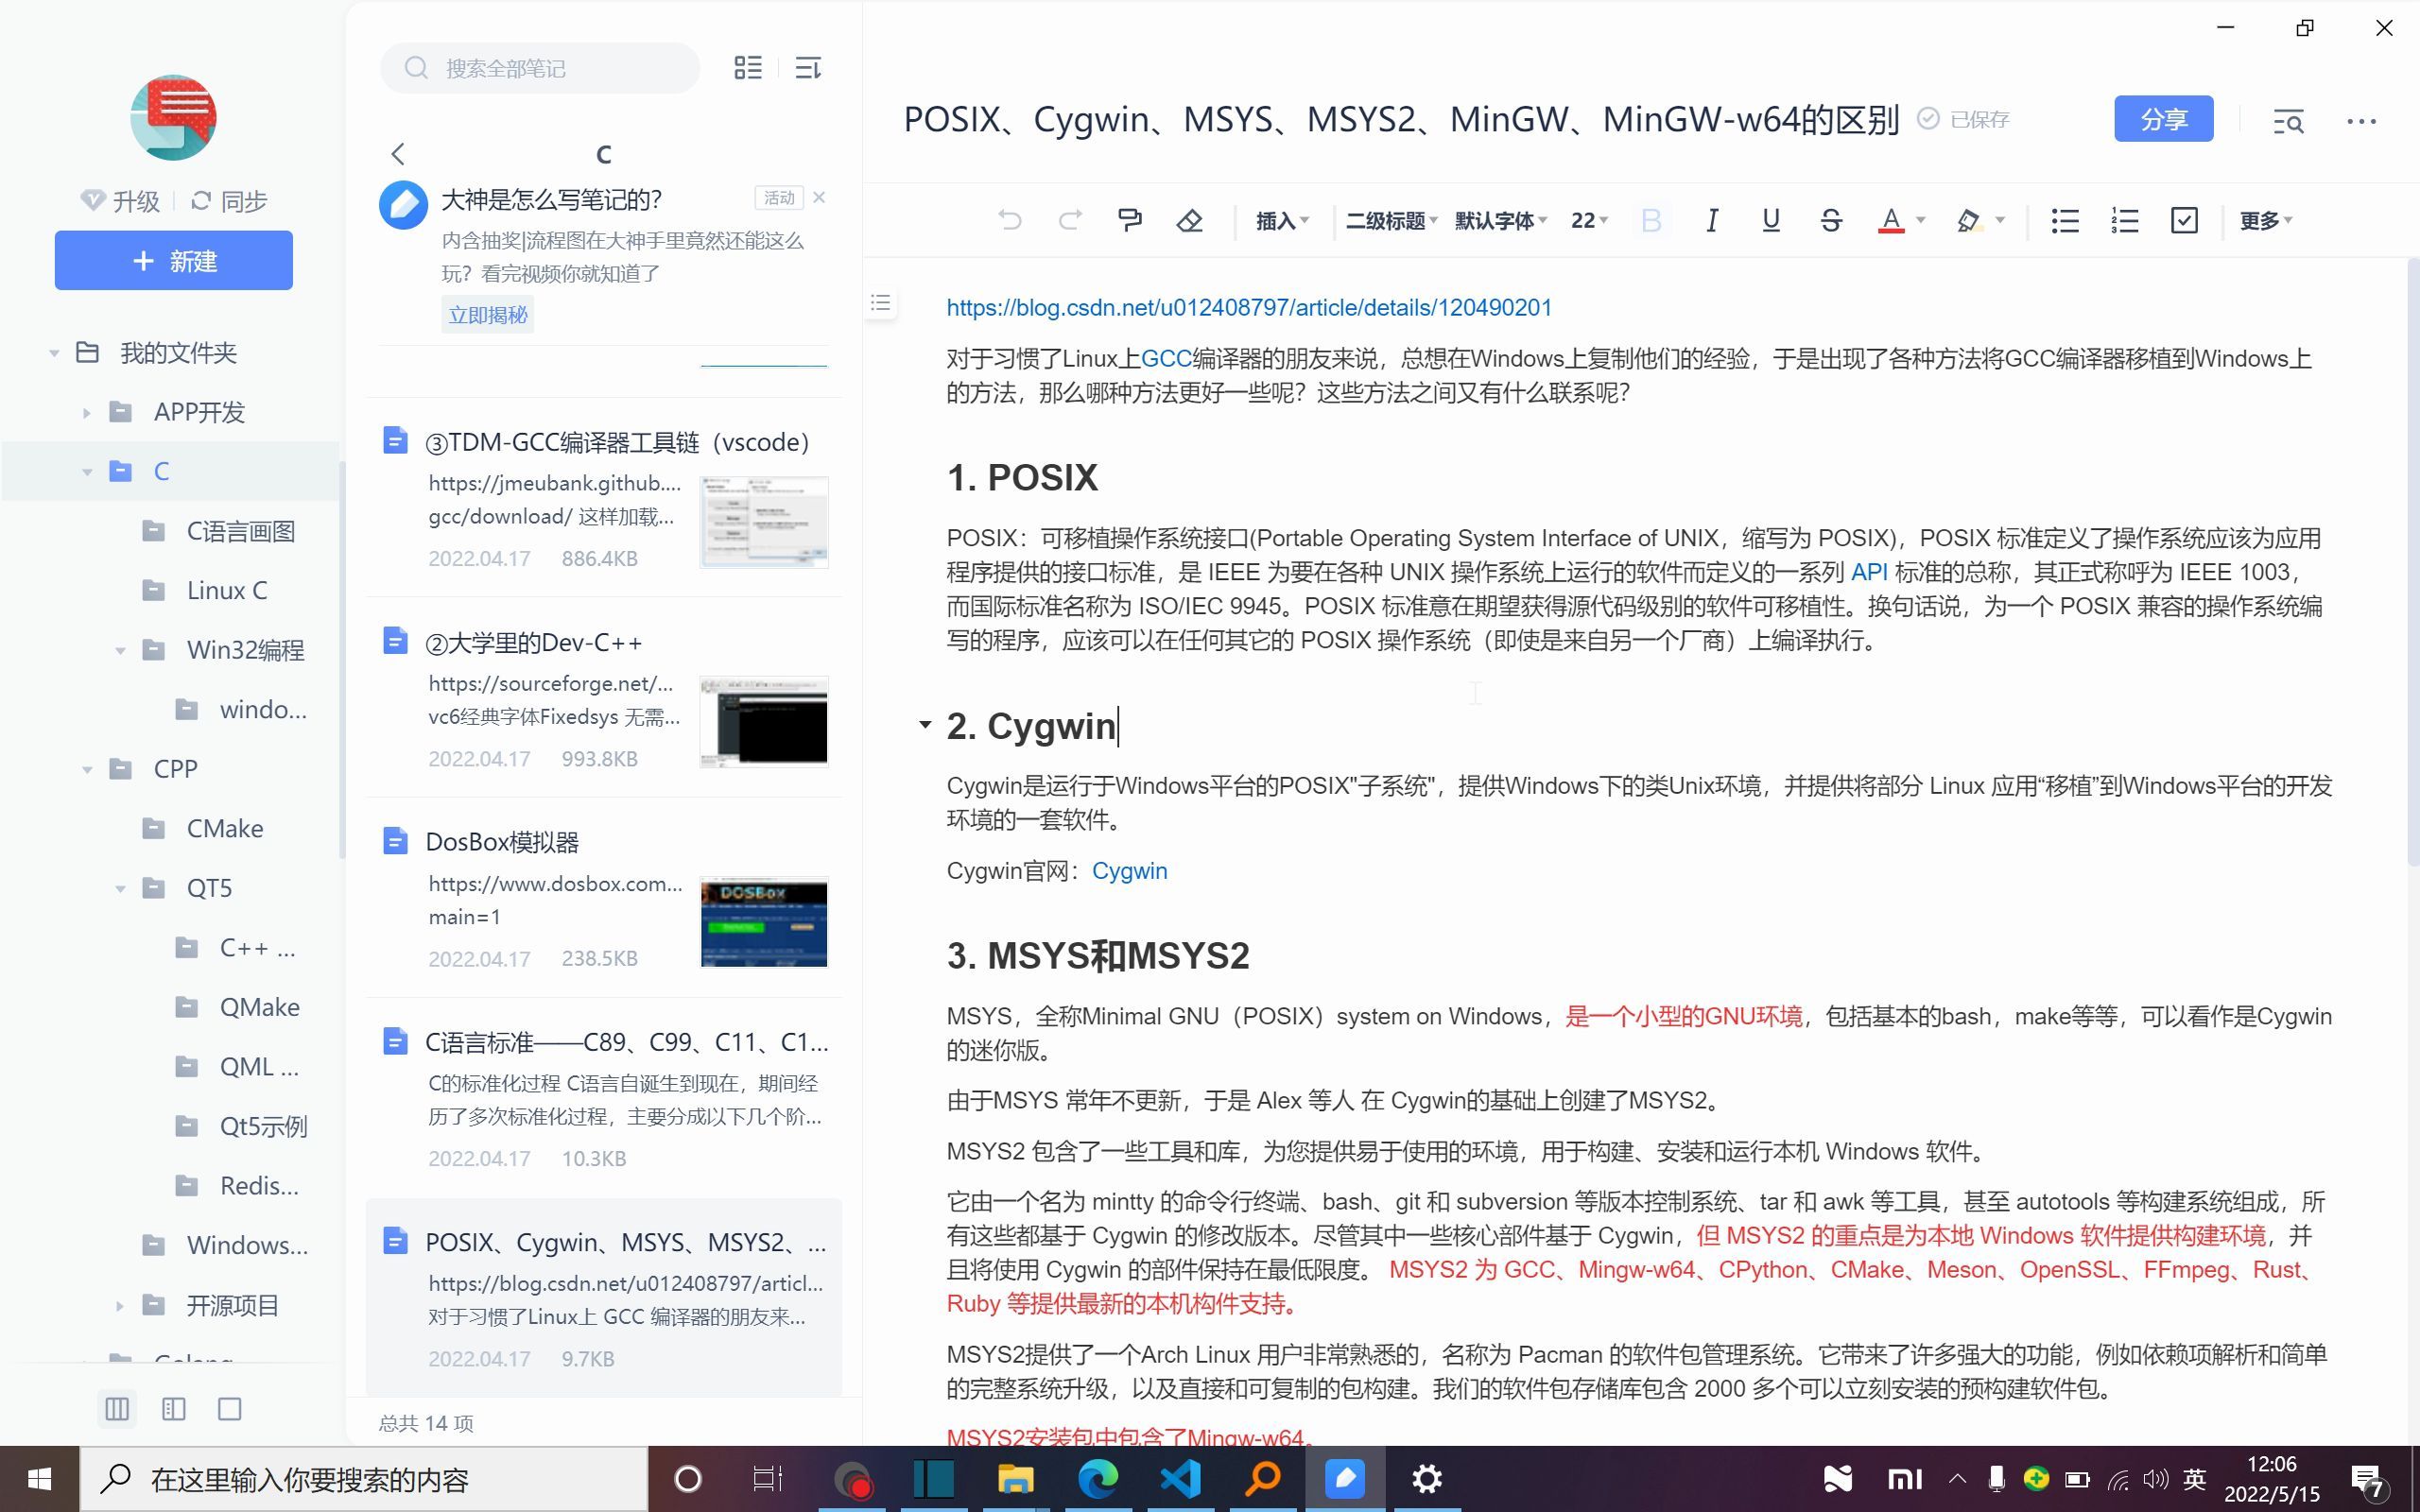Go back with the arrow above note list
Image resolution: width=2420 pixels, height=1512 pixels.
tap(398, 153)
